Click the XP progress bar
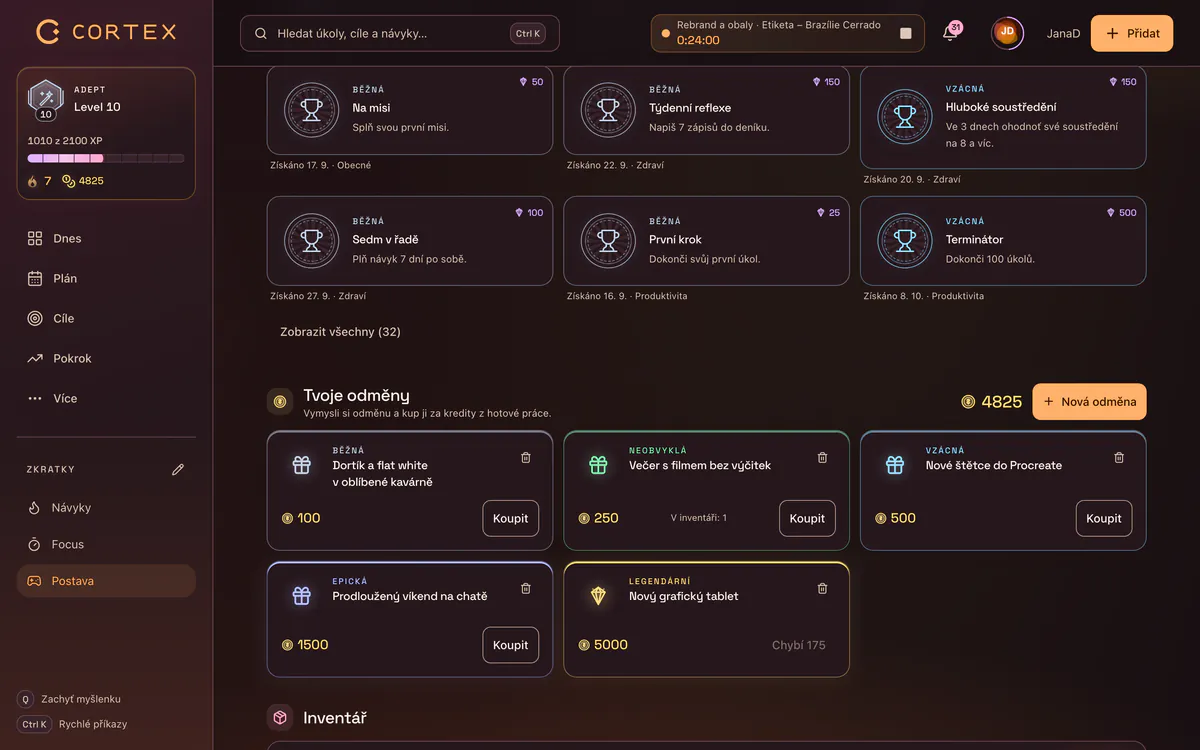 106,158
